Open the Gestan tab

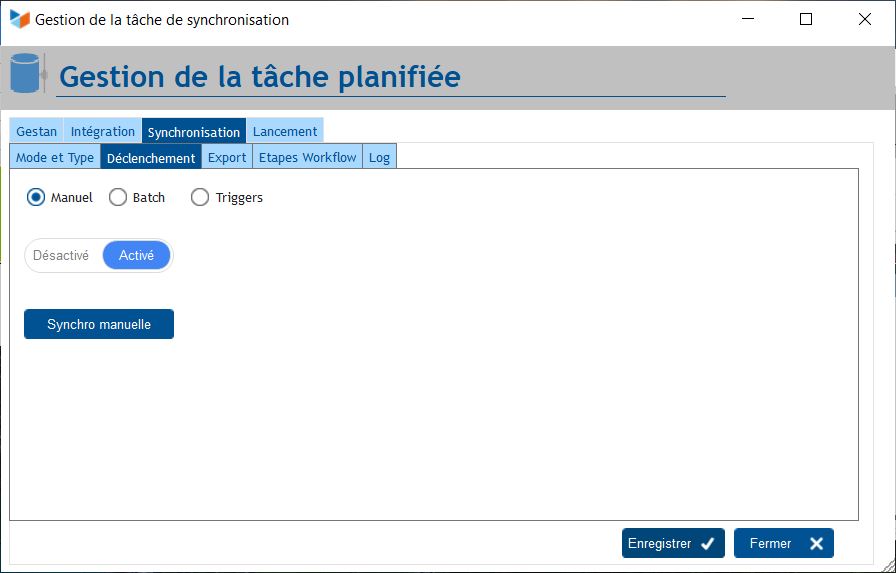click(37, 131)
